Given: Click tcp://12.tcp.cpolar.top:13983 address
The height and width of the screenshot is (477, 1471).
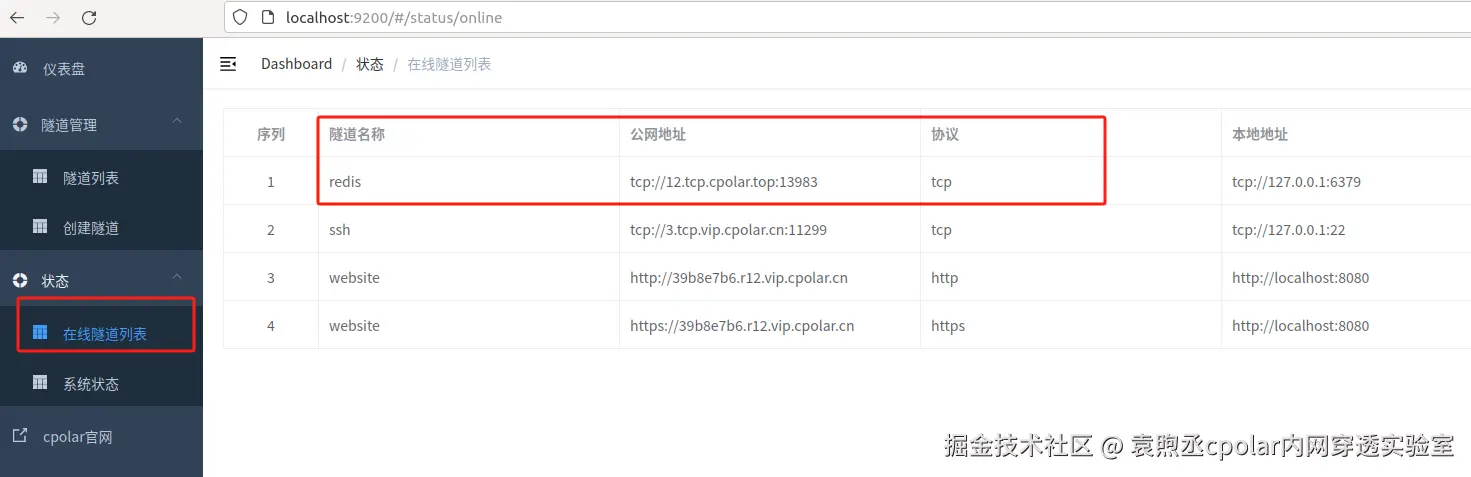Looking at the screenshot, I should [724, 182].
